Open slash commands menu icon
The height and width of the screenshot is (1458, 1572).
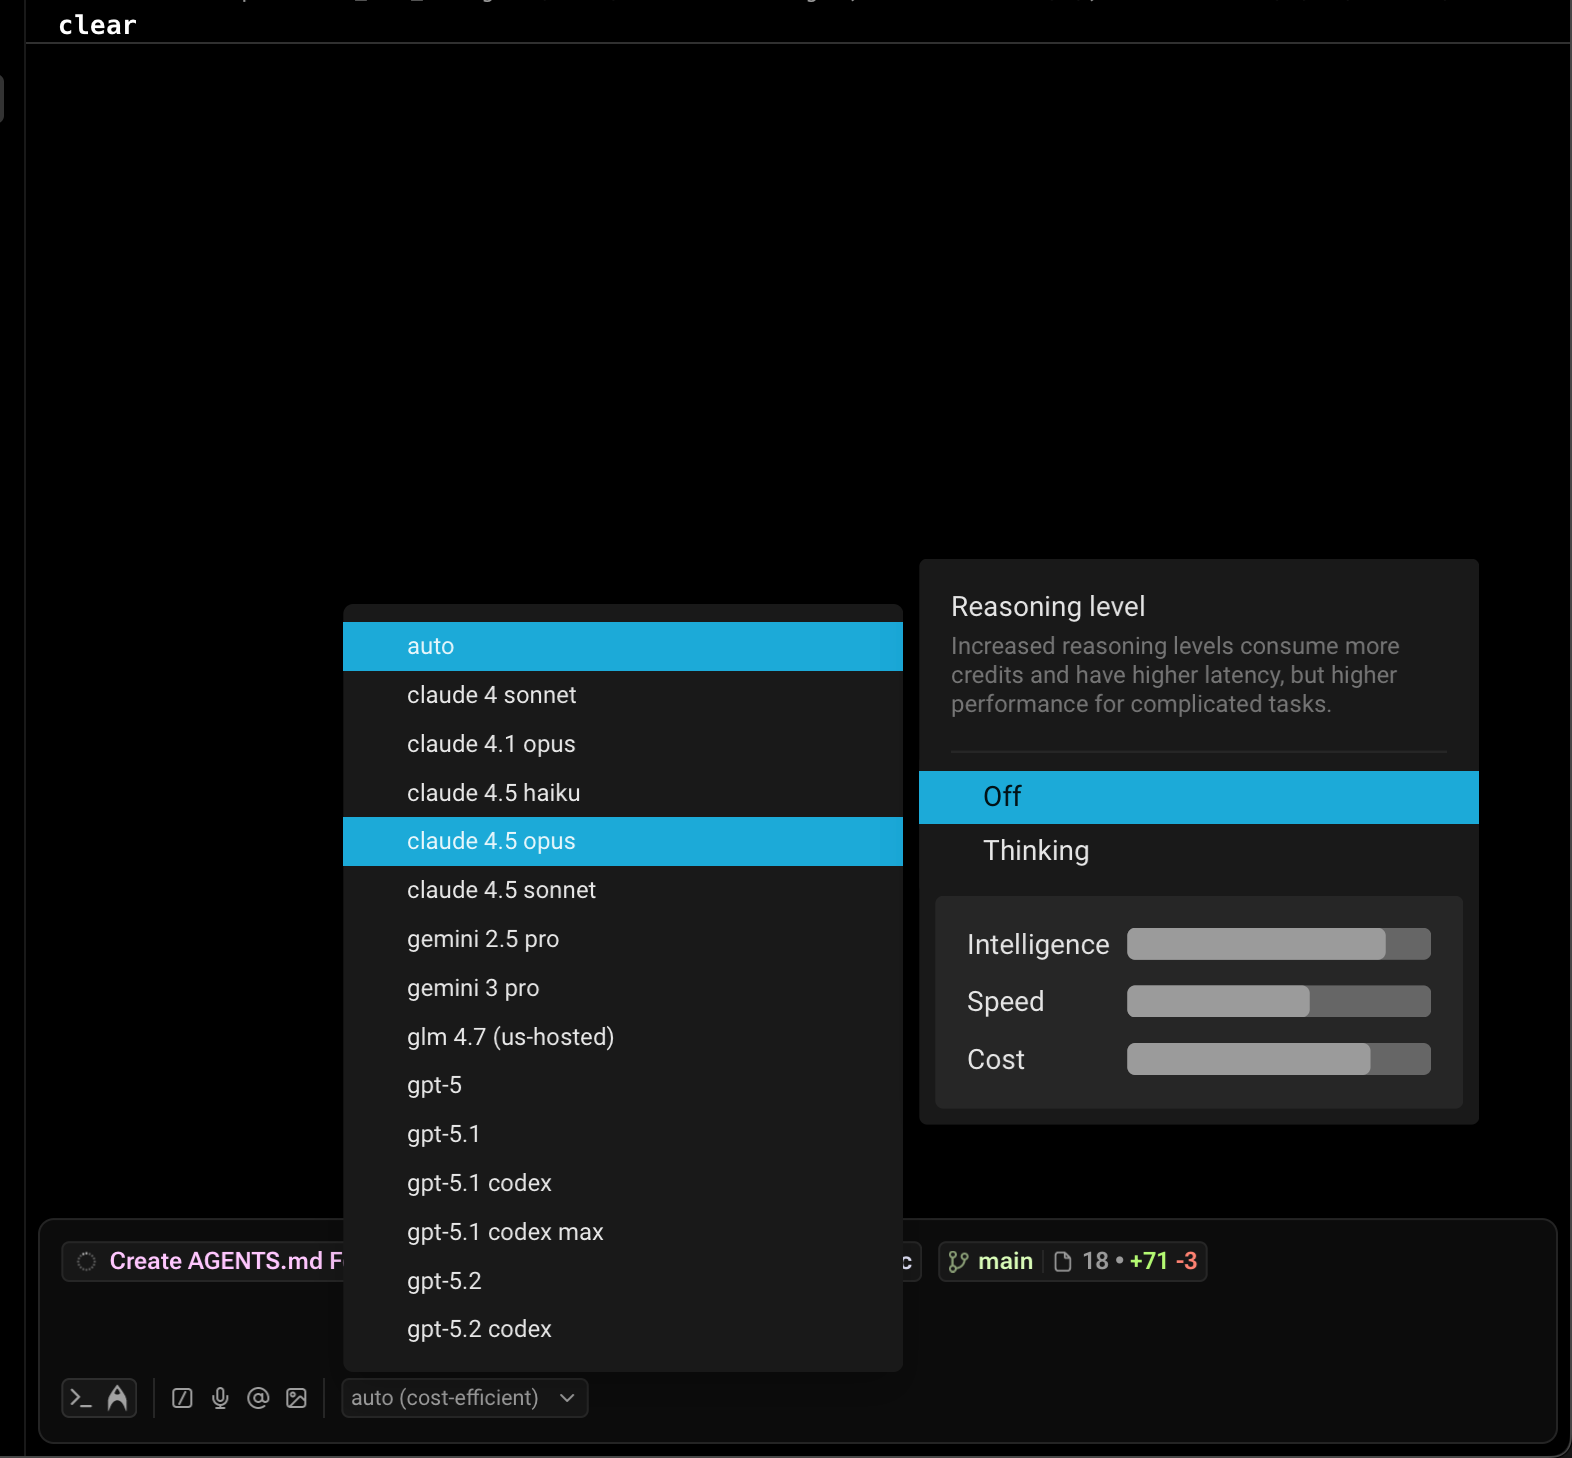(182, 1398)
